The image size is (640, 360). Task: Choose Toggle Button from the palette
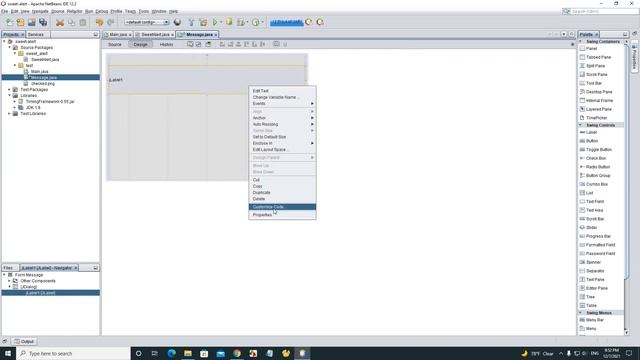click(599, 150)
